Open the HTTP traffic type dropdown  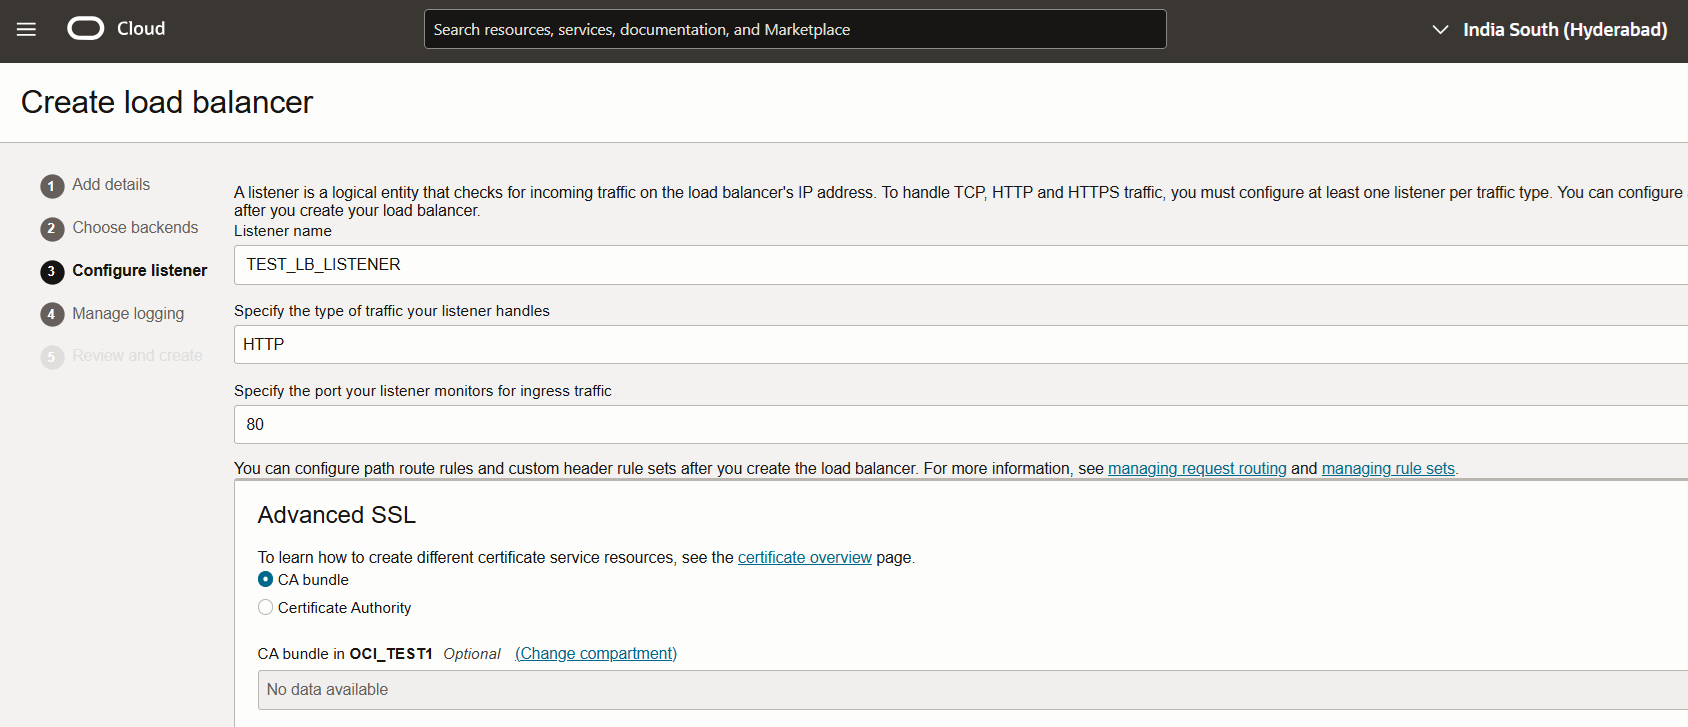coord(960,344)
